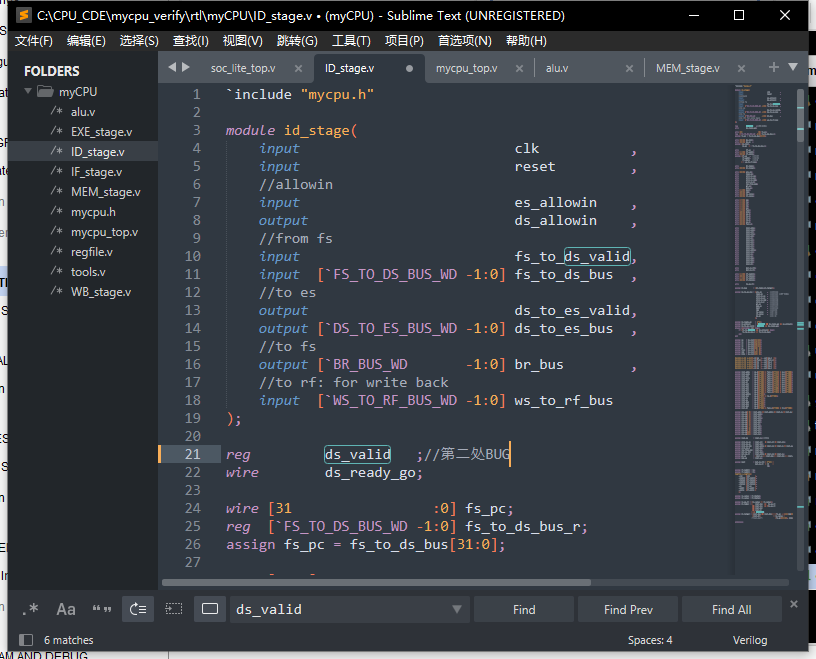Open tools.v in sidebar
Image resolution: width=816 pixels, height=659 pixels.
click(x=88, y=272)
